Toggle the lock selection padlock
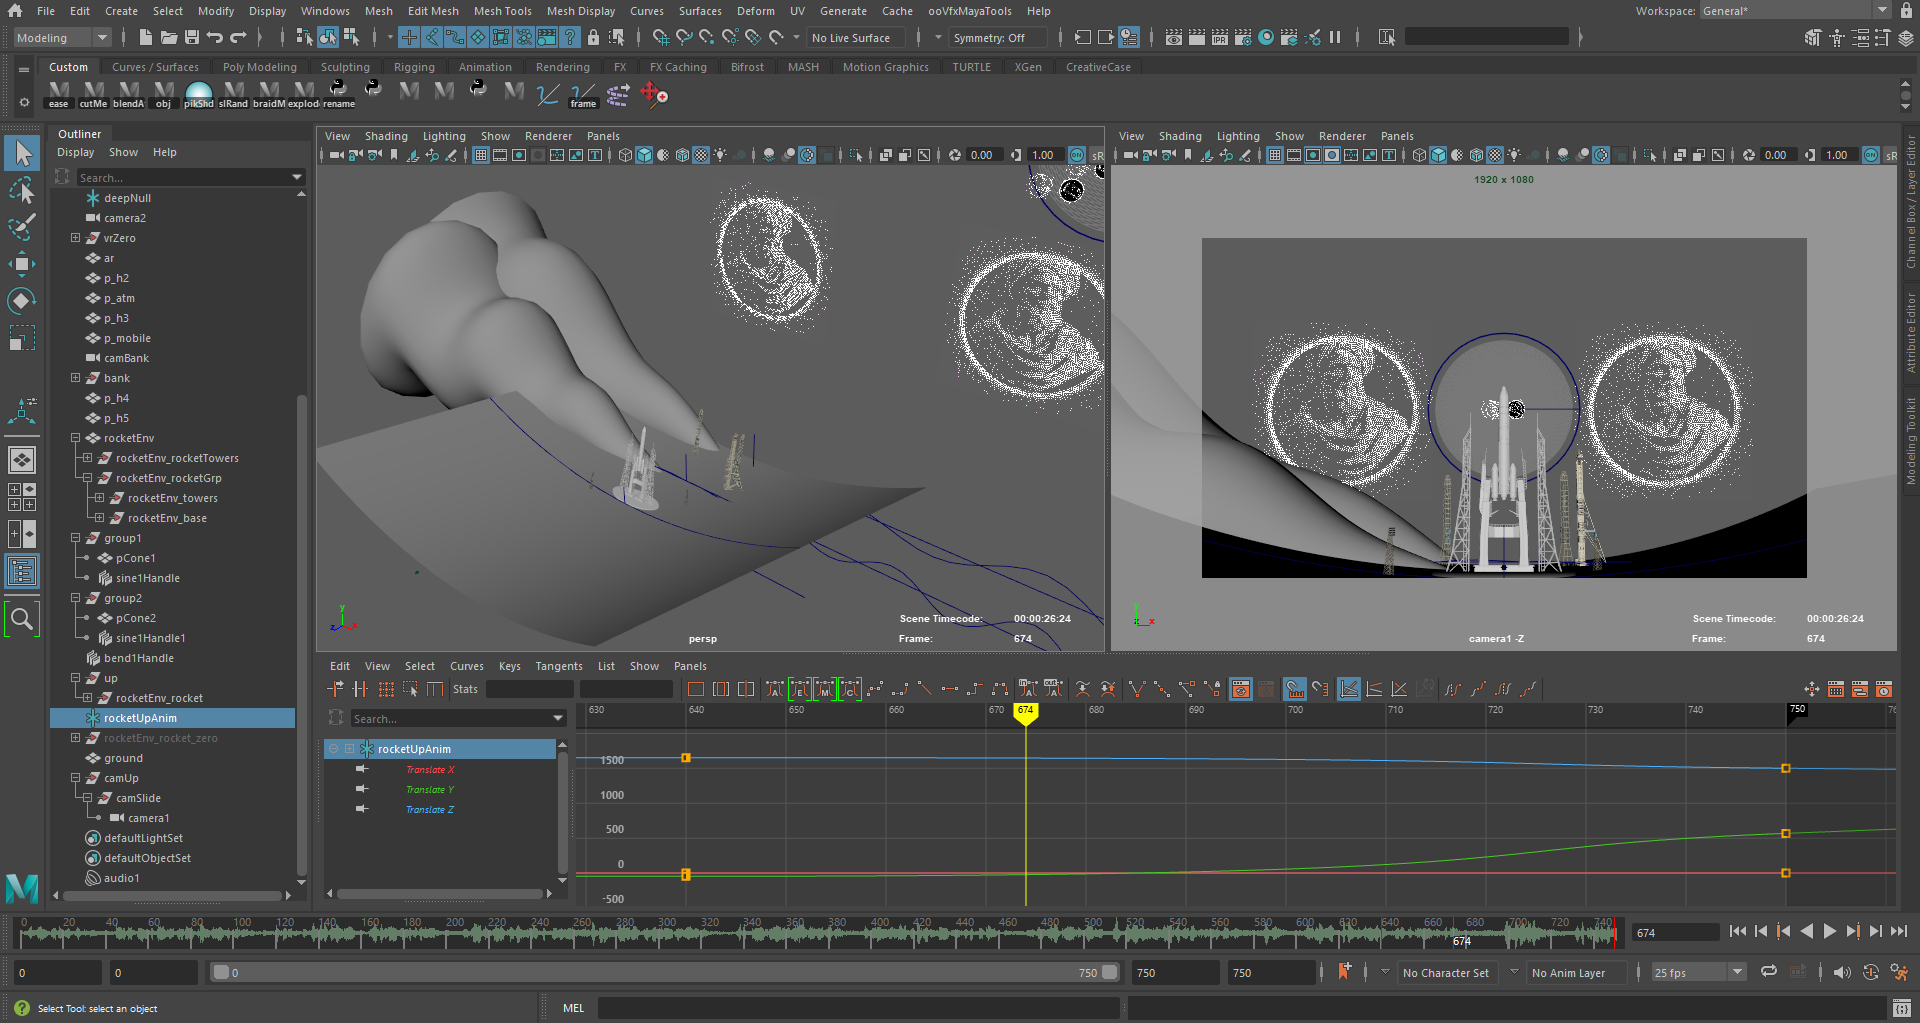The height and width of the screenshot is (1023, 1920). point(593,38)
